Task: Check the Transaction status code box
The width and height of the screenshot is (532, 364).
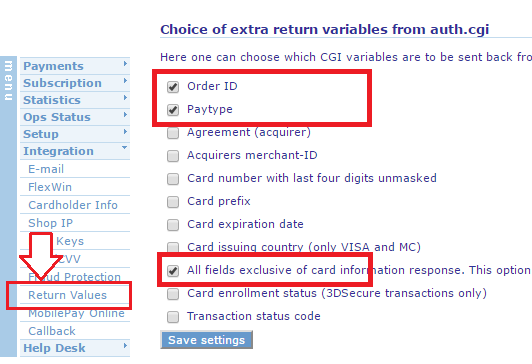Action: (173, 317)
